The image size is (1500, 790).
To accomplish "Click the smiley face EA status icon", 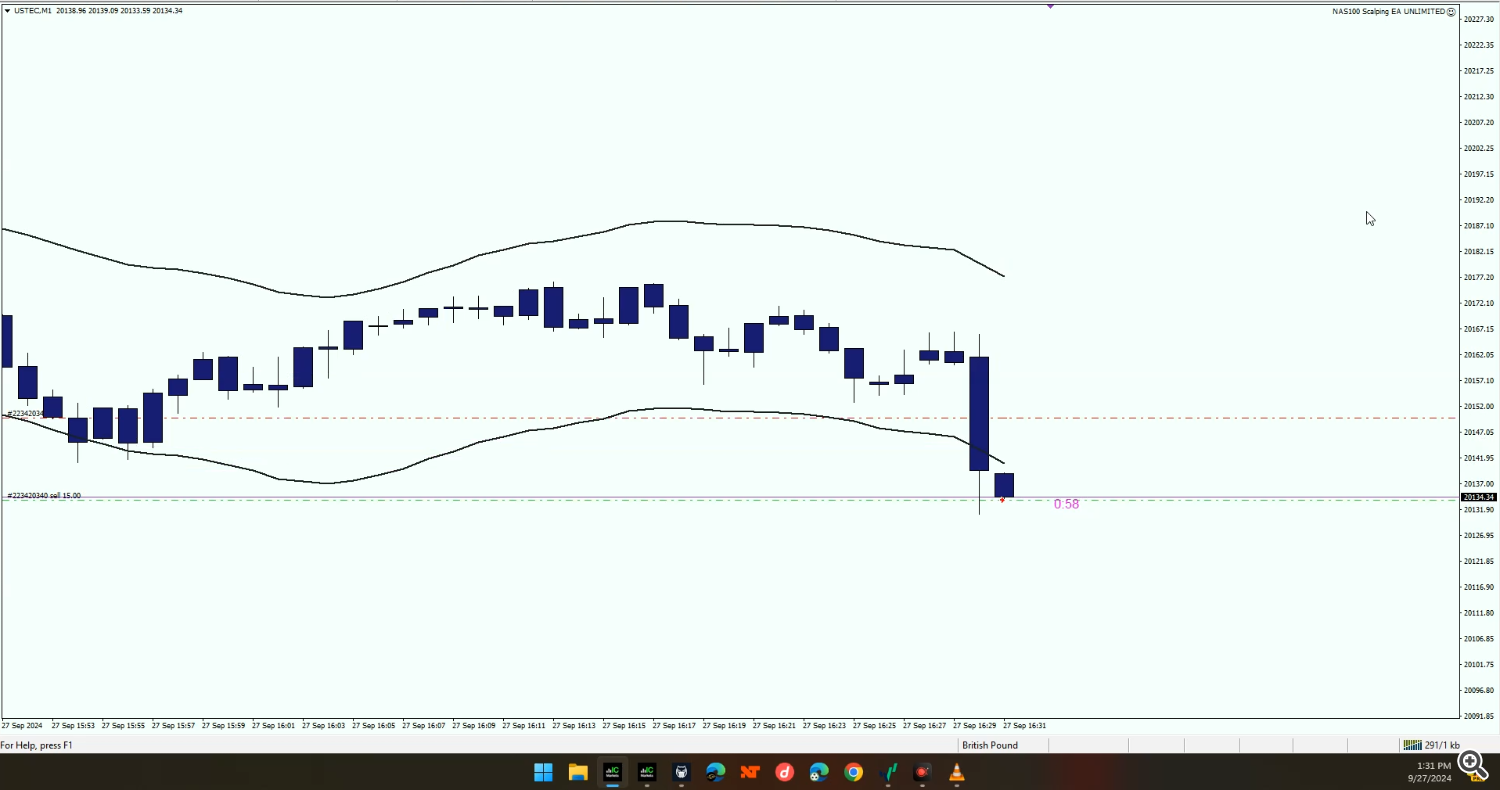I will (1451, 11).
